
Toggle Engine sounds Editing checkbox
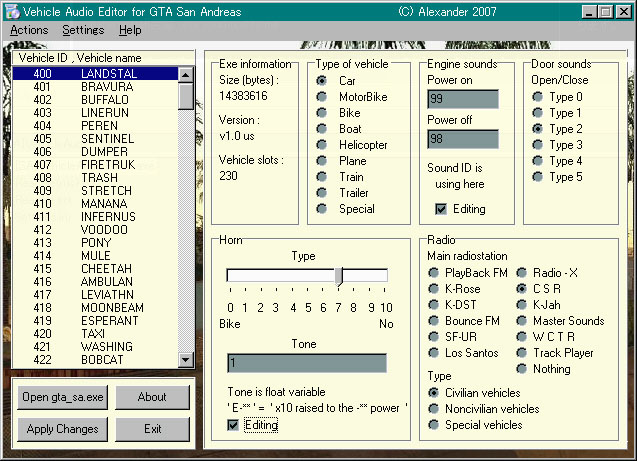click(x=441, y=209)
